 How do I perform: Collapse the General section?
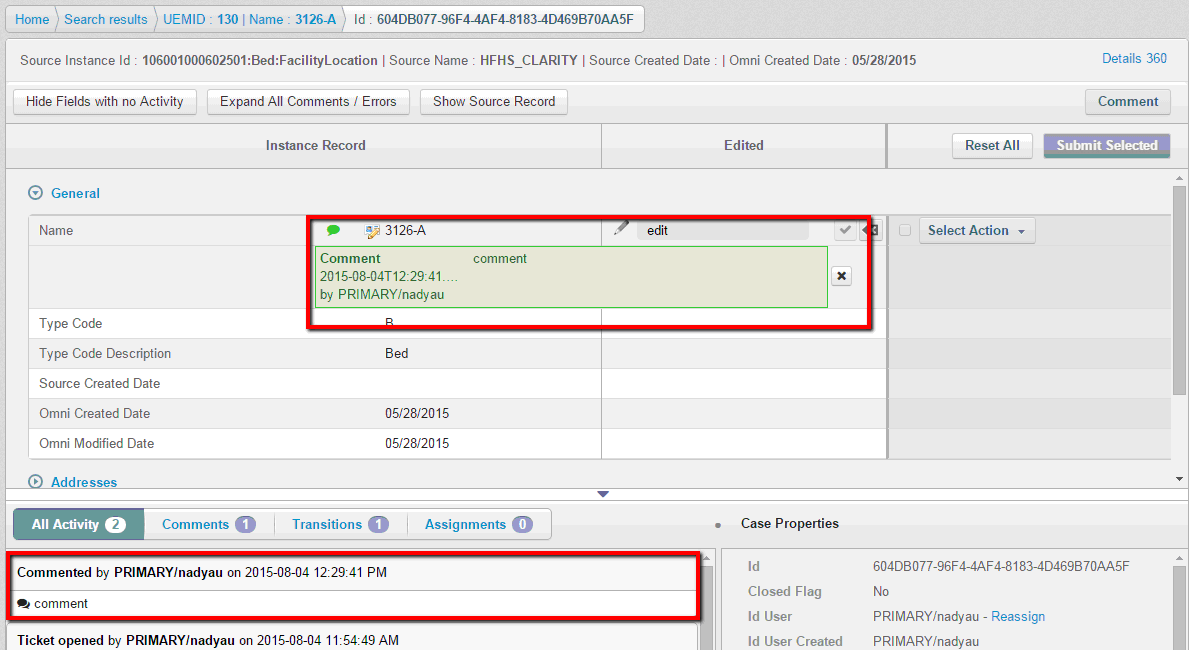pos(36,194)
